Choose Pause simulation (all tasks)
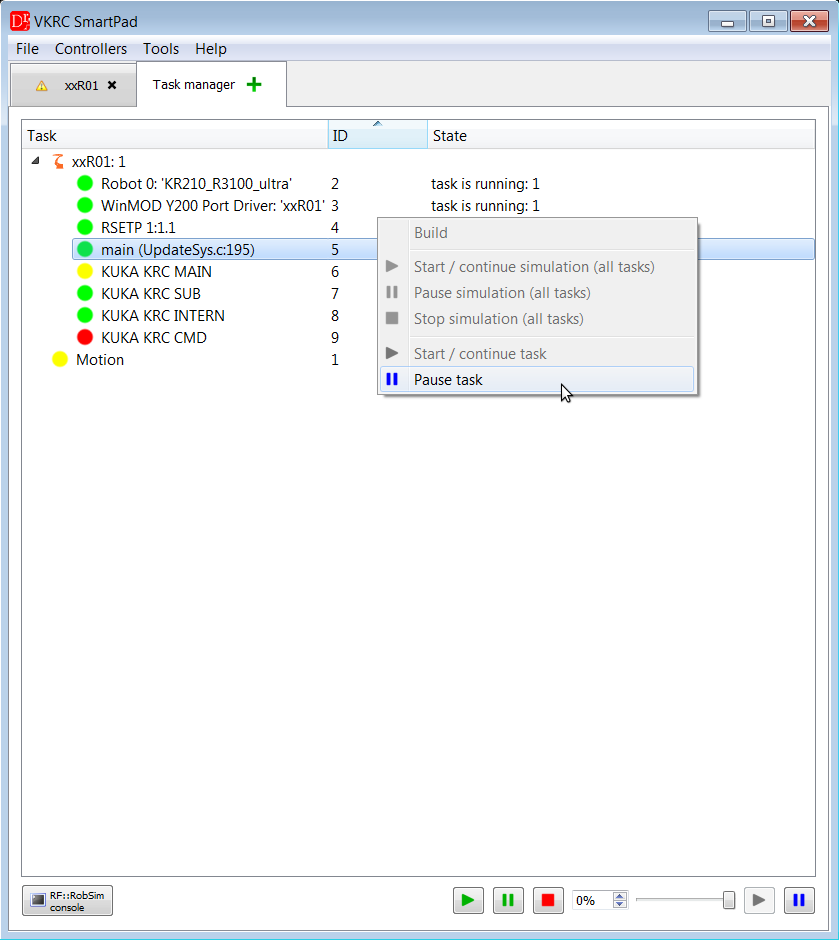 537,293
